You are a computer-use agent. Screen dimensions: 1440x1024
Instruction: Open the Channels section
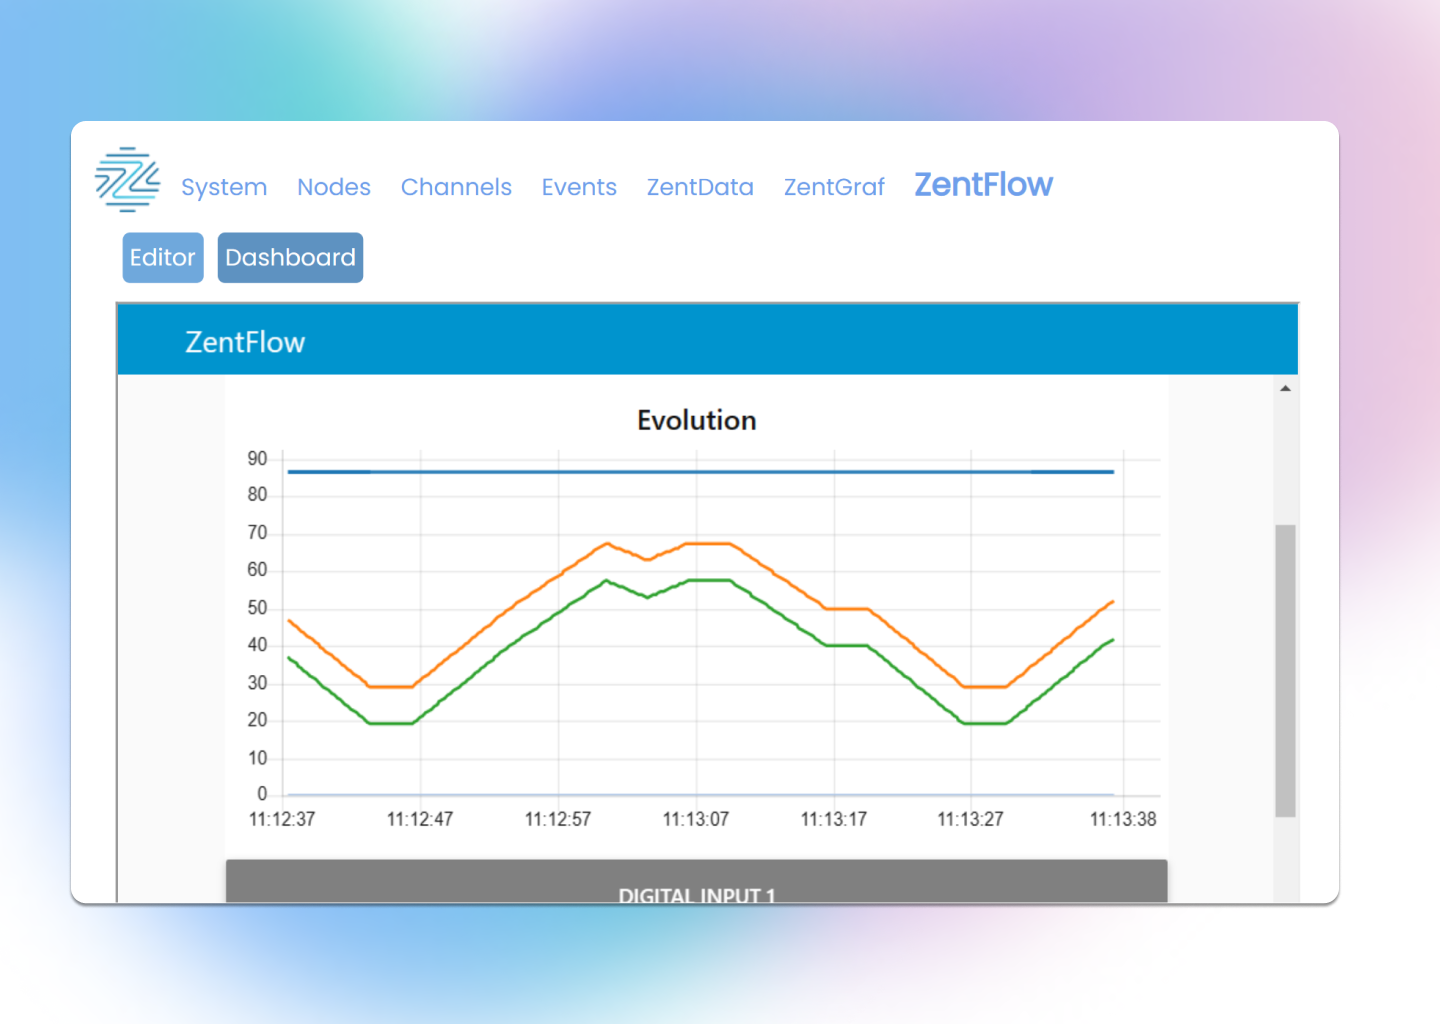tap(456, 187)
